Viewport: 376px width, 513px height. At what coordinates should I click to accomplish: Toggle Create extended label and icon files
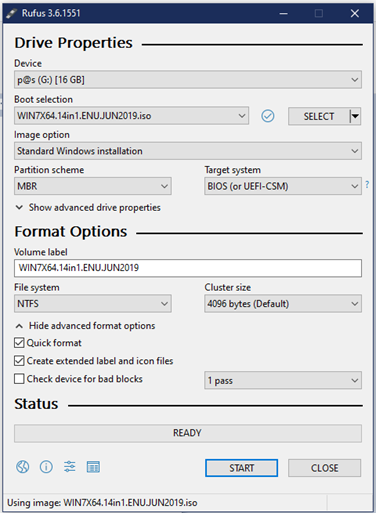(19, 361)
